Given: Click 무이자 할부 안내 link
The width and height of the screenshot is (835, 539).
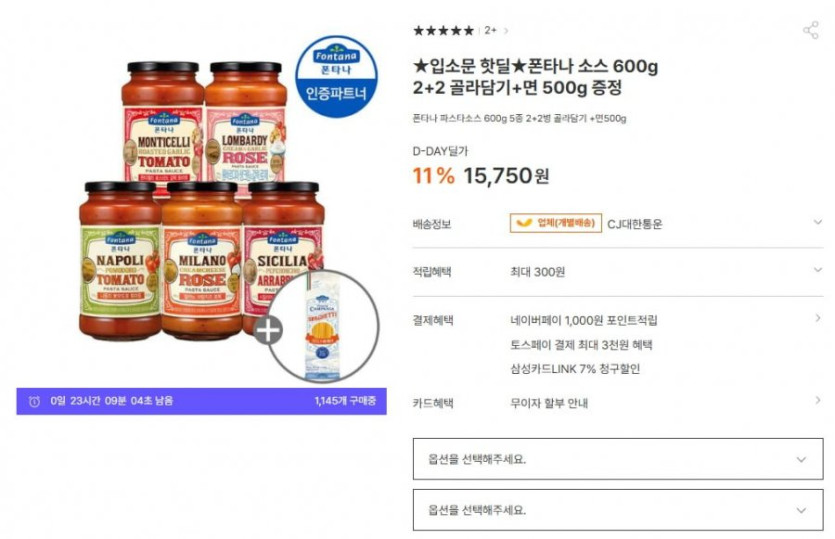Looking at the screenshot, I should (x=549, y=403).
